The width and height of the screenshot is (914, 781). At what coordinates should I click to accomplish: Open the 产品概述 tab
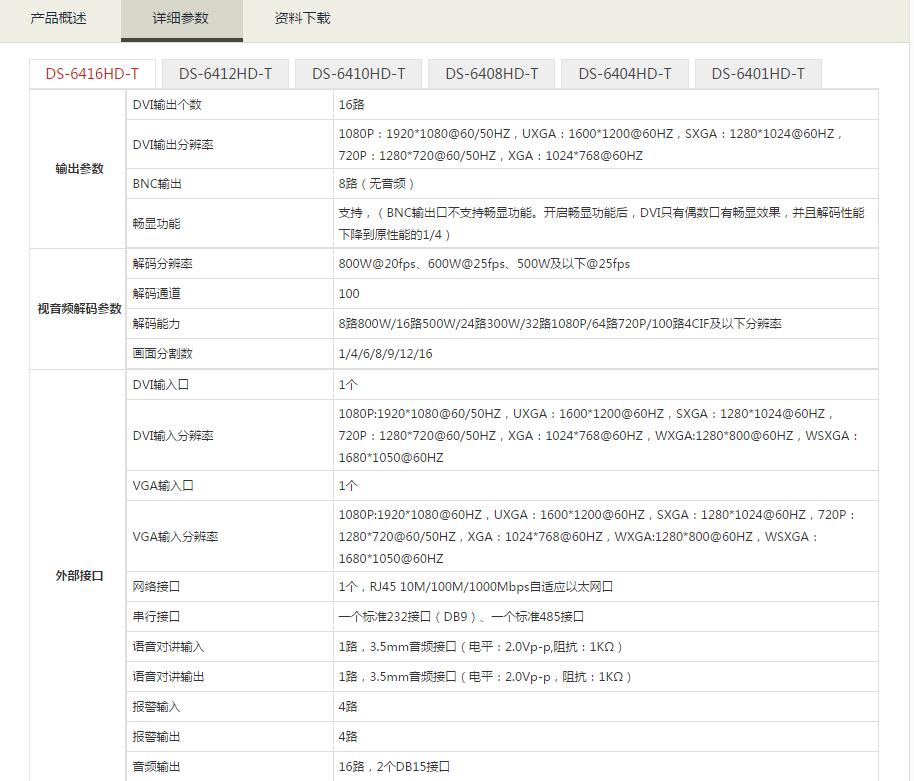(59, 19)
